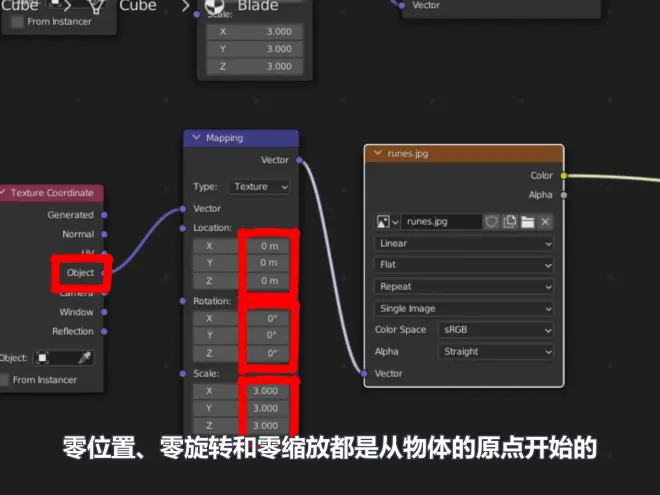This screenshot has width=660, height=495.
Task: Open image browse icon dropdown
Action: (387, 221)
